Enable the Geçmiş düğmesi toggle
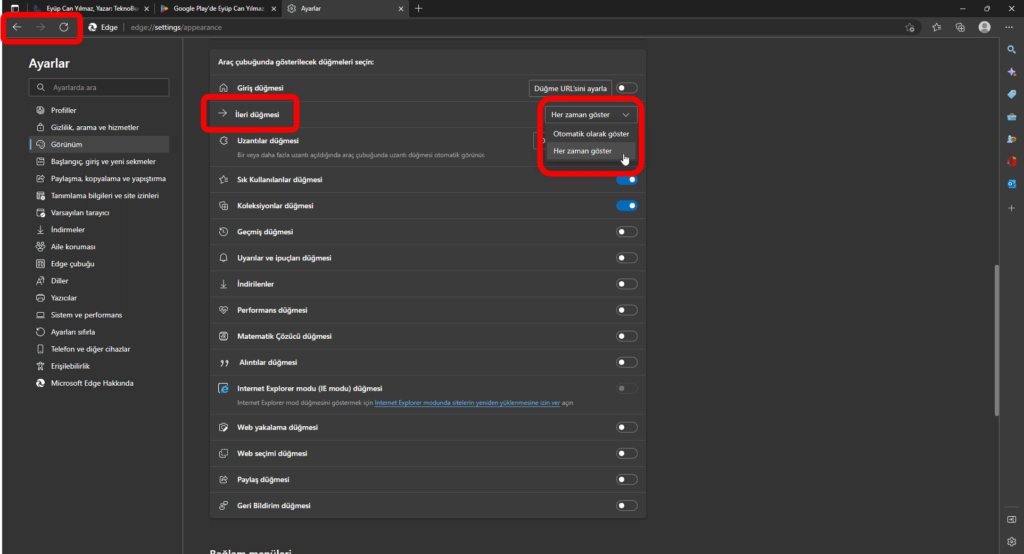Screen dimensions: 1024x554 [627, 232]
